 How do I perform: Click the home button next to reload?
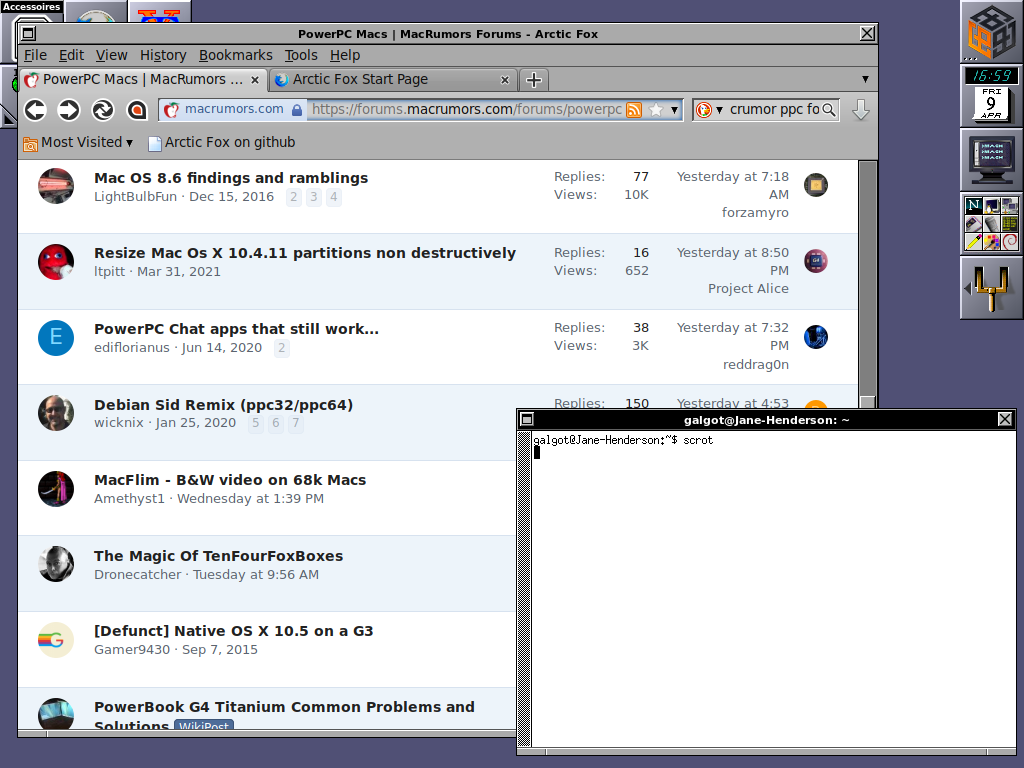coord(136,110)
